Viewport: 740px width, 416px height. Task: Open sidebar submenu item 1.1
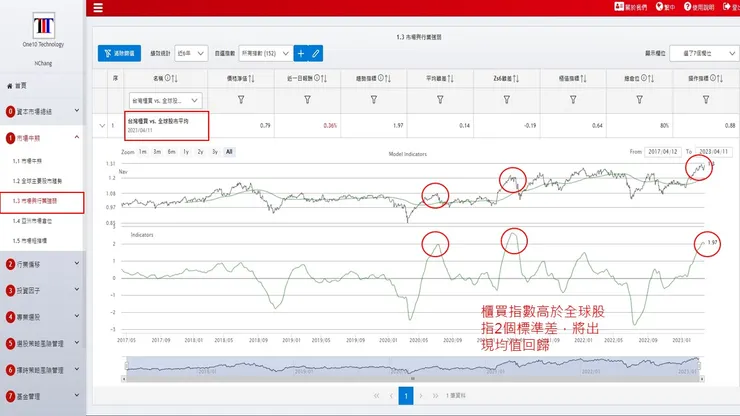(27, 161)
